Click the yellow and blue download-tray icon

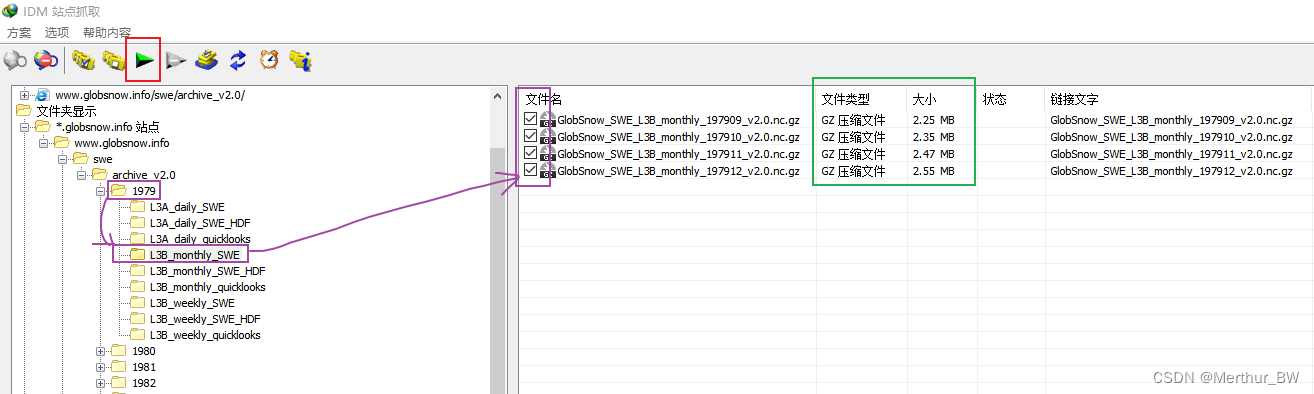[x=207, y=61]
